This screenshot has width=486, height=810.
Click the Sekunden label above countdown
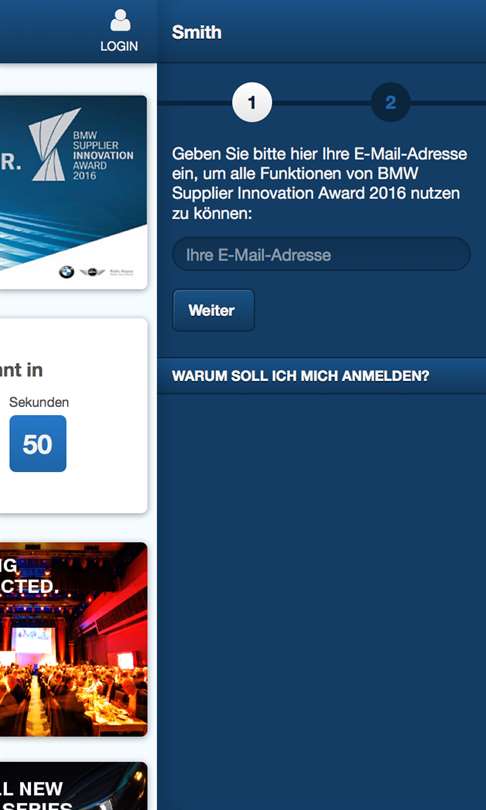(x=39, y=402)
